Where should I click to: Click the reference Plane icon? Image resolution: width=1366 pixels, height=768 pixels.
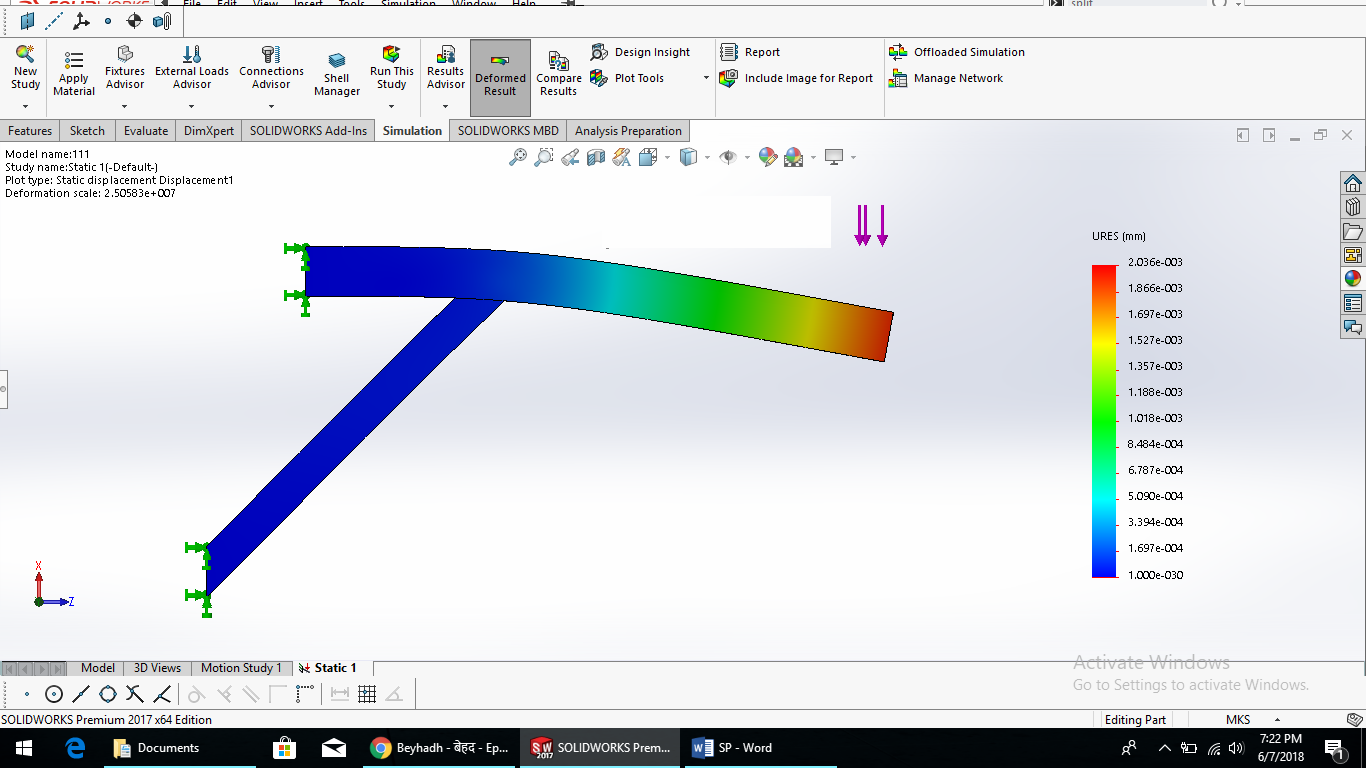coord(28,20)
